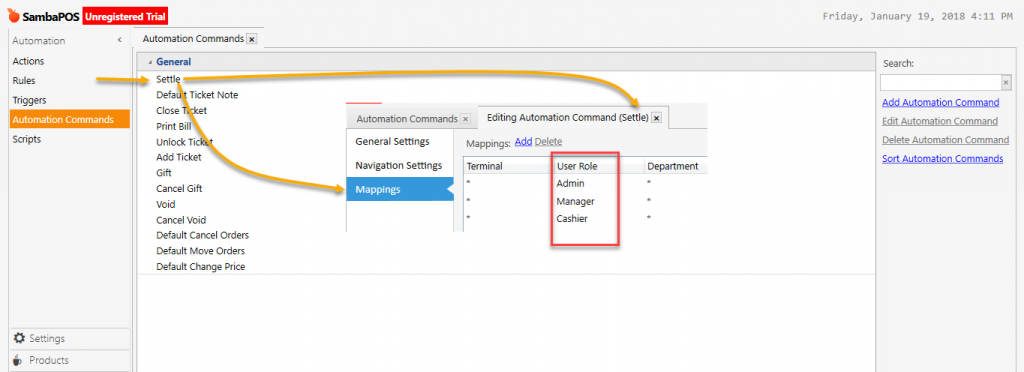Select the Close Ticket command
1024x372 pixels.
coord(182,110)
